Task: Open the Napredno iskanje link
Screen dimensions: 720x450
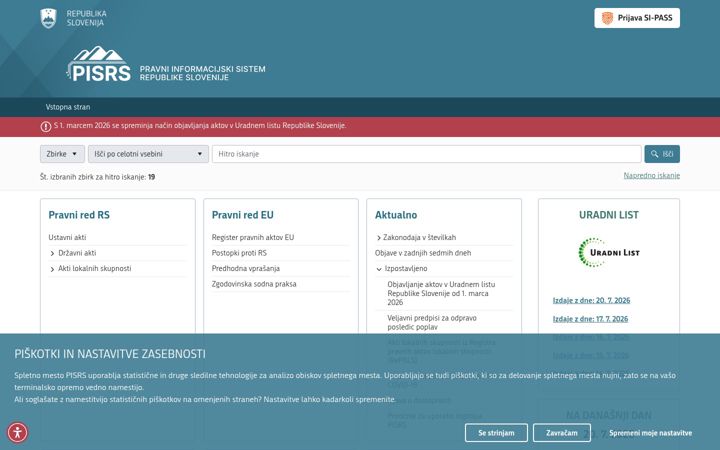Action: pyautogui.click(x=652, y=175)
